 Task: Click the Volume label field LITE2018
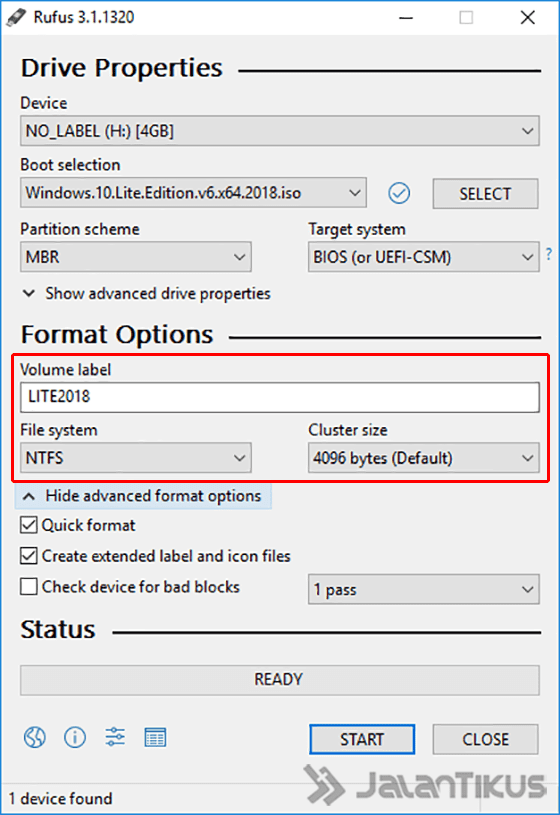280,398
